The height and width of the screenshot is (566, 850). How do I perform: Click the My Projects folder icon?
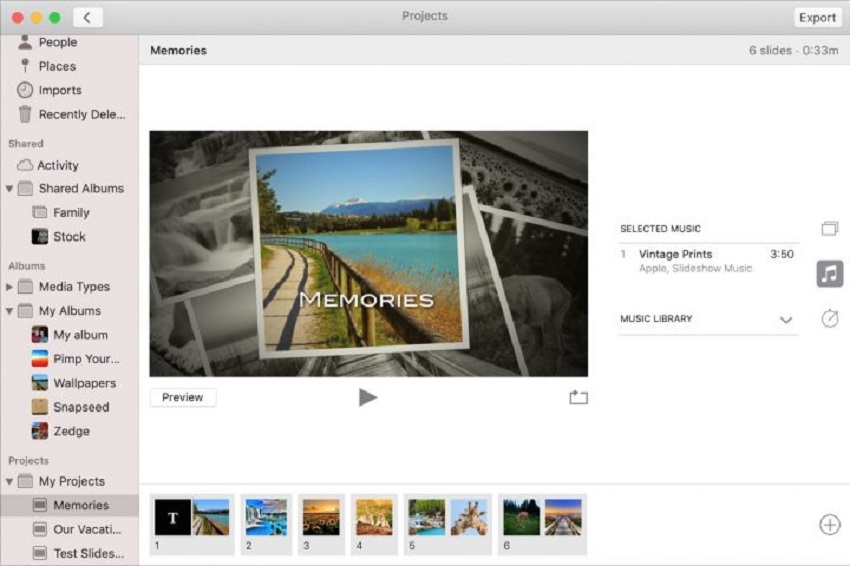click(25, 481)
